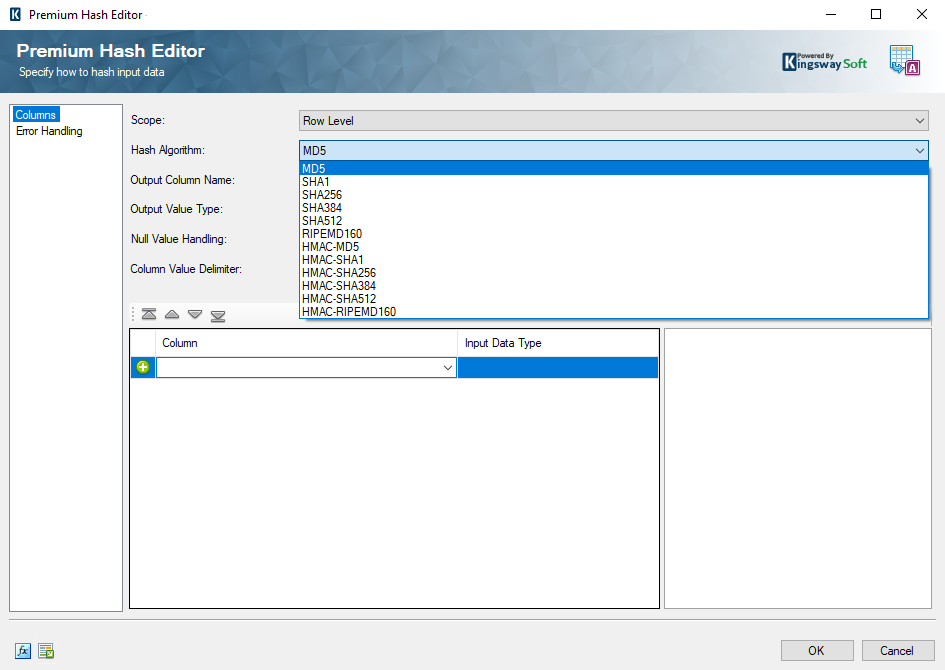
Task: Expand the Scope dropdown
Action: pyautogui.click(x=920, y=121)
